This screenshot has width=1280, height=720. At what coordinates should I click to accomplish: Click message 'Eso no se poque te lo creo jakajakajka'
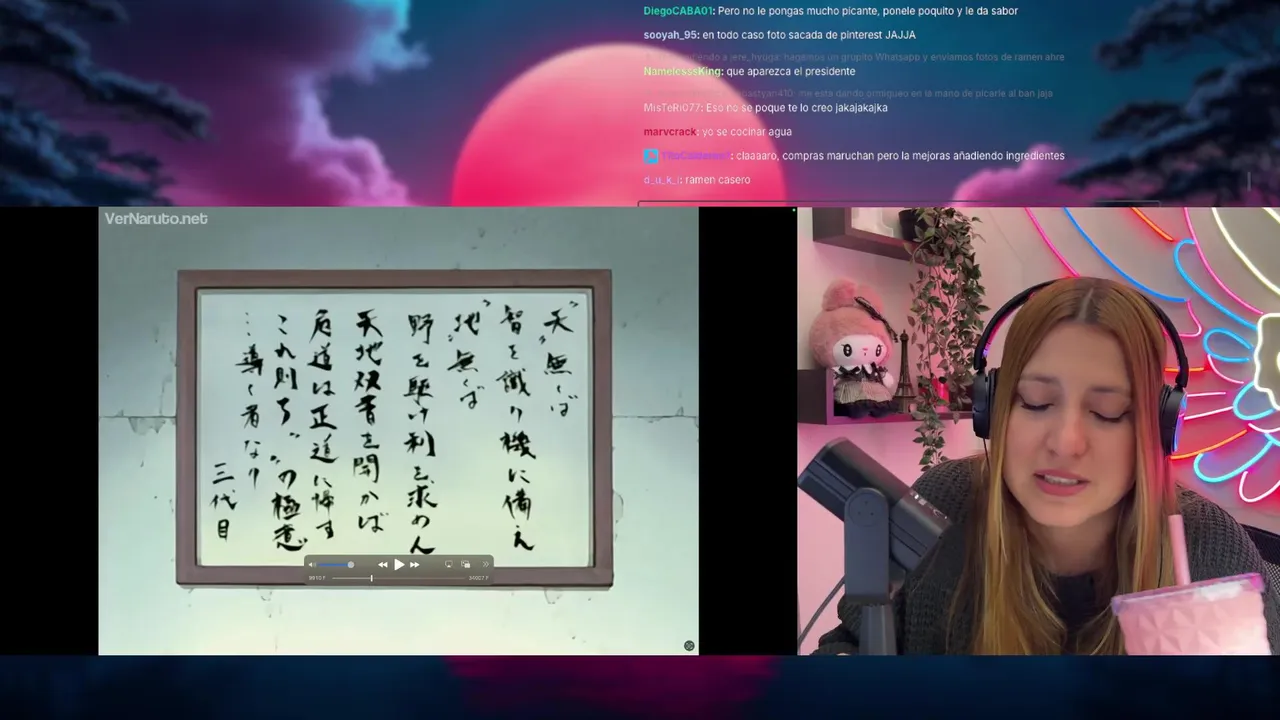tap(797, 108)
